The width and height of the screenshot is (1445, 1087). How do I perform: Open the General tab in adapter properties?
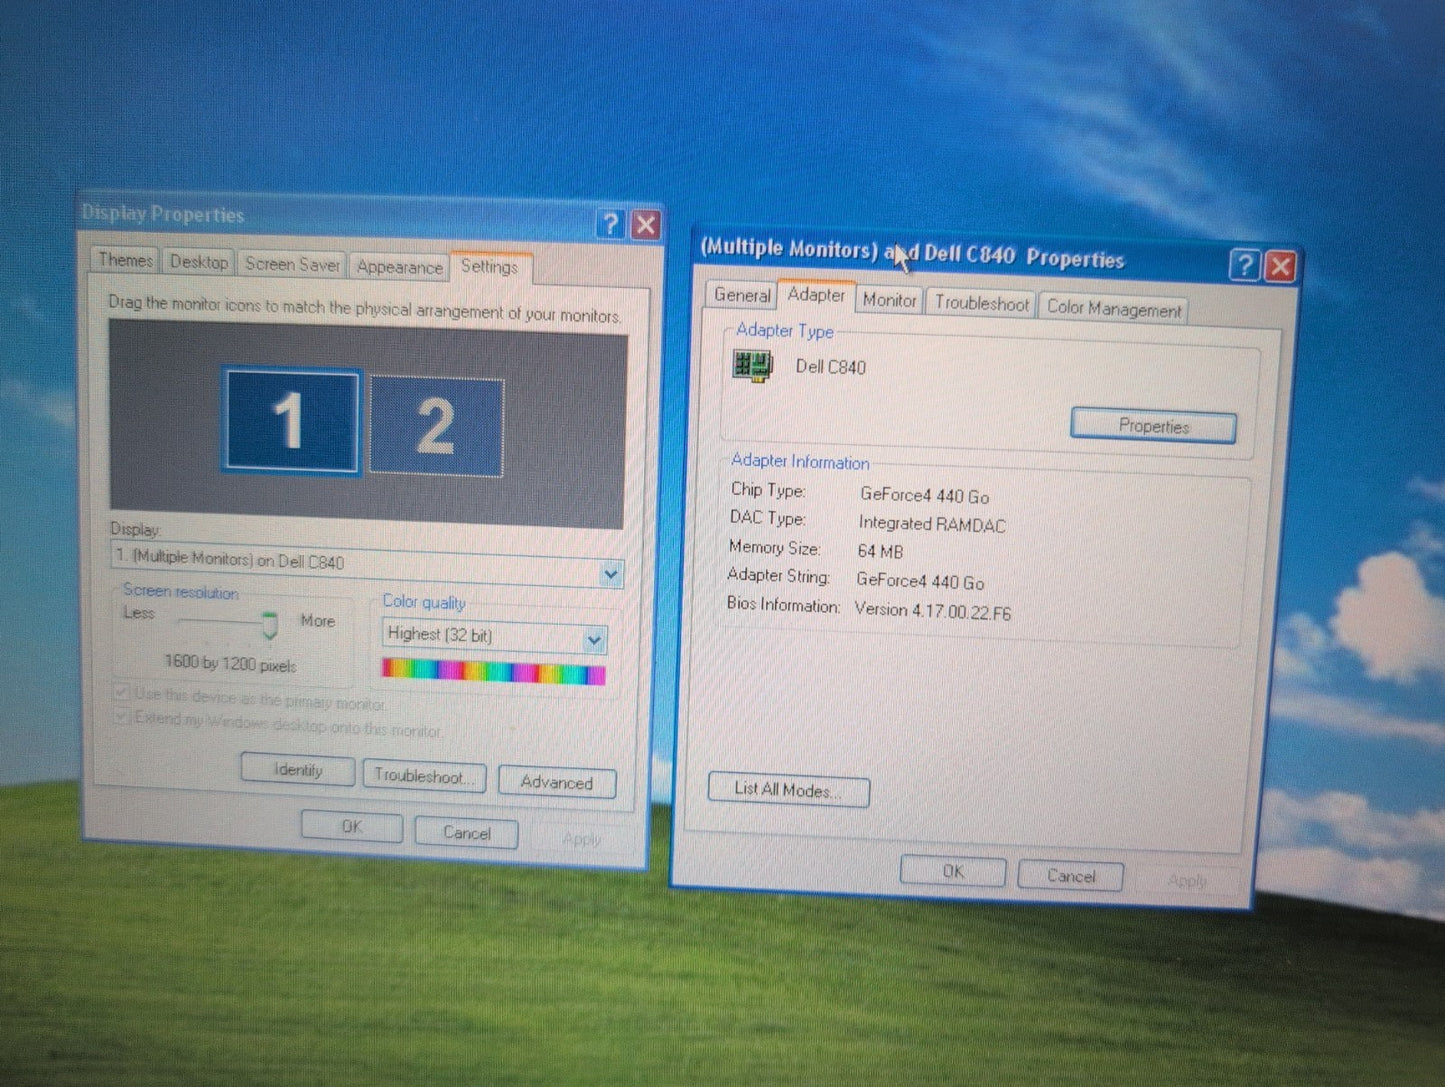pyautogui.click(x=742, y=295)
